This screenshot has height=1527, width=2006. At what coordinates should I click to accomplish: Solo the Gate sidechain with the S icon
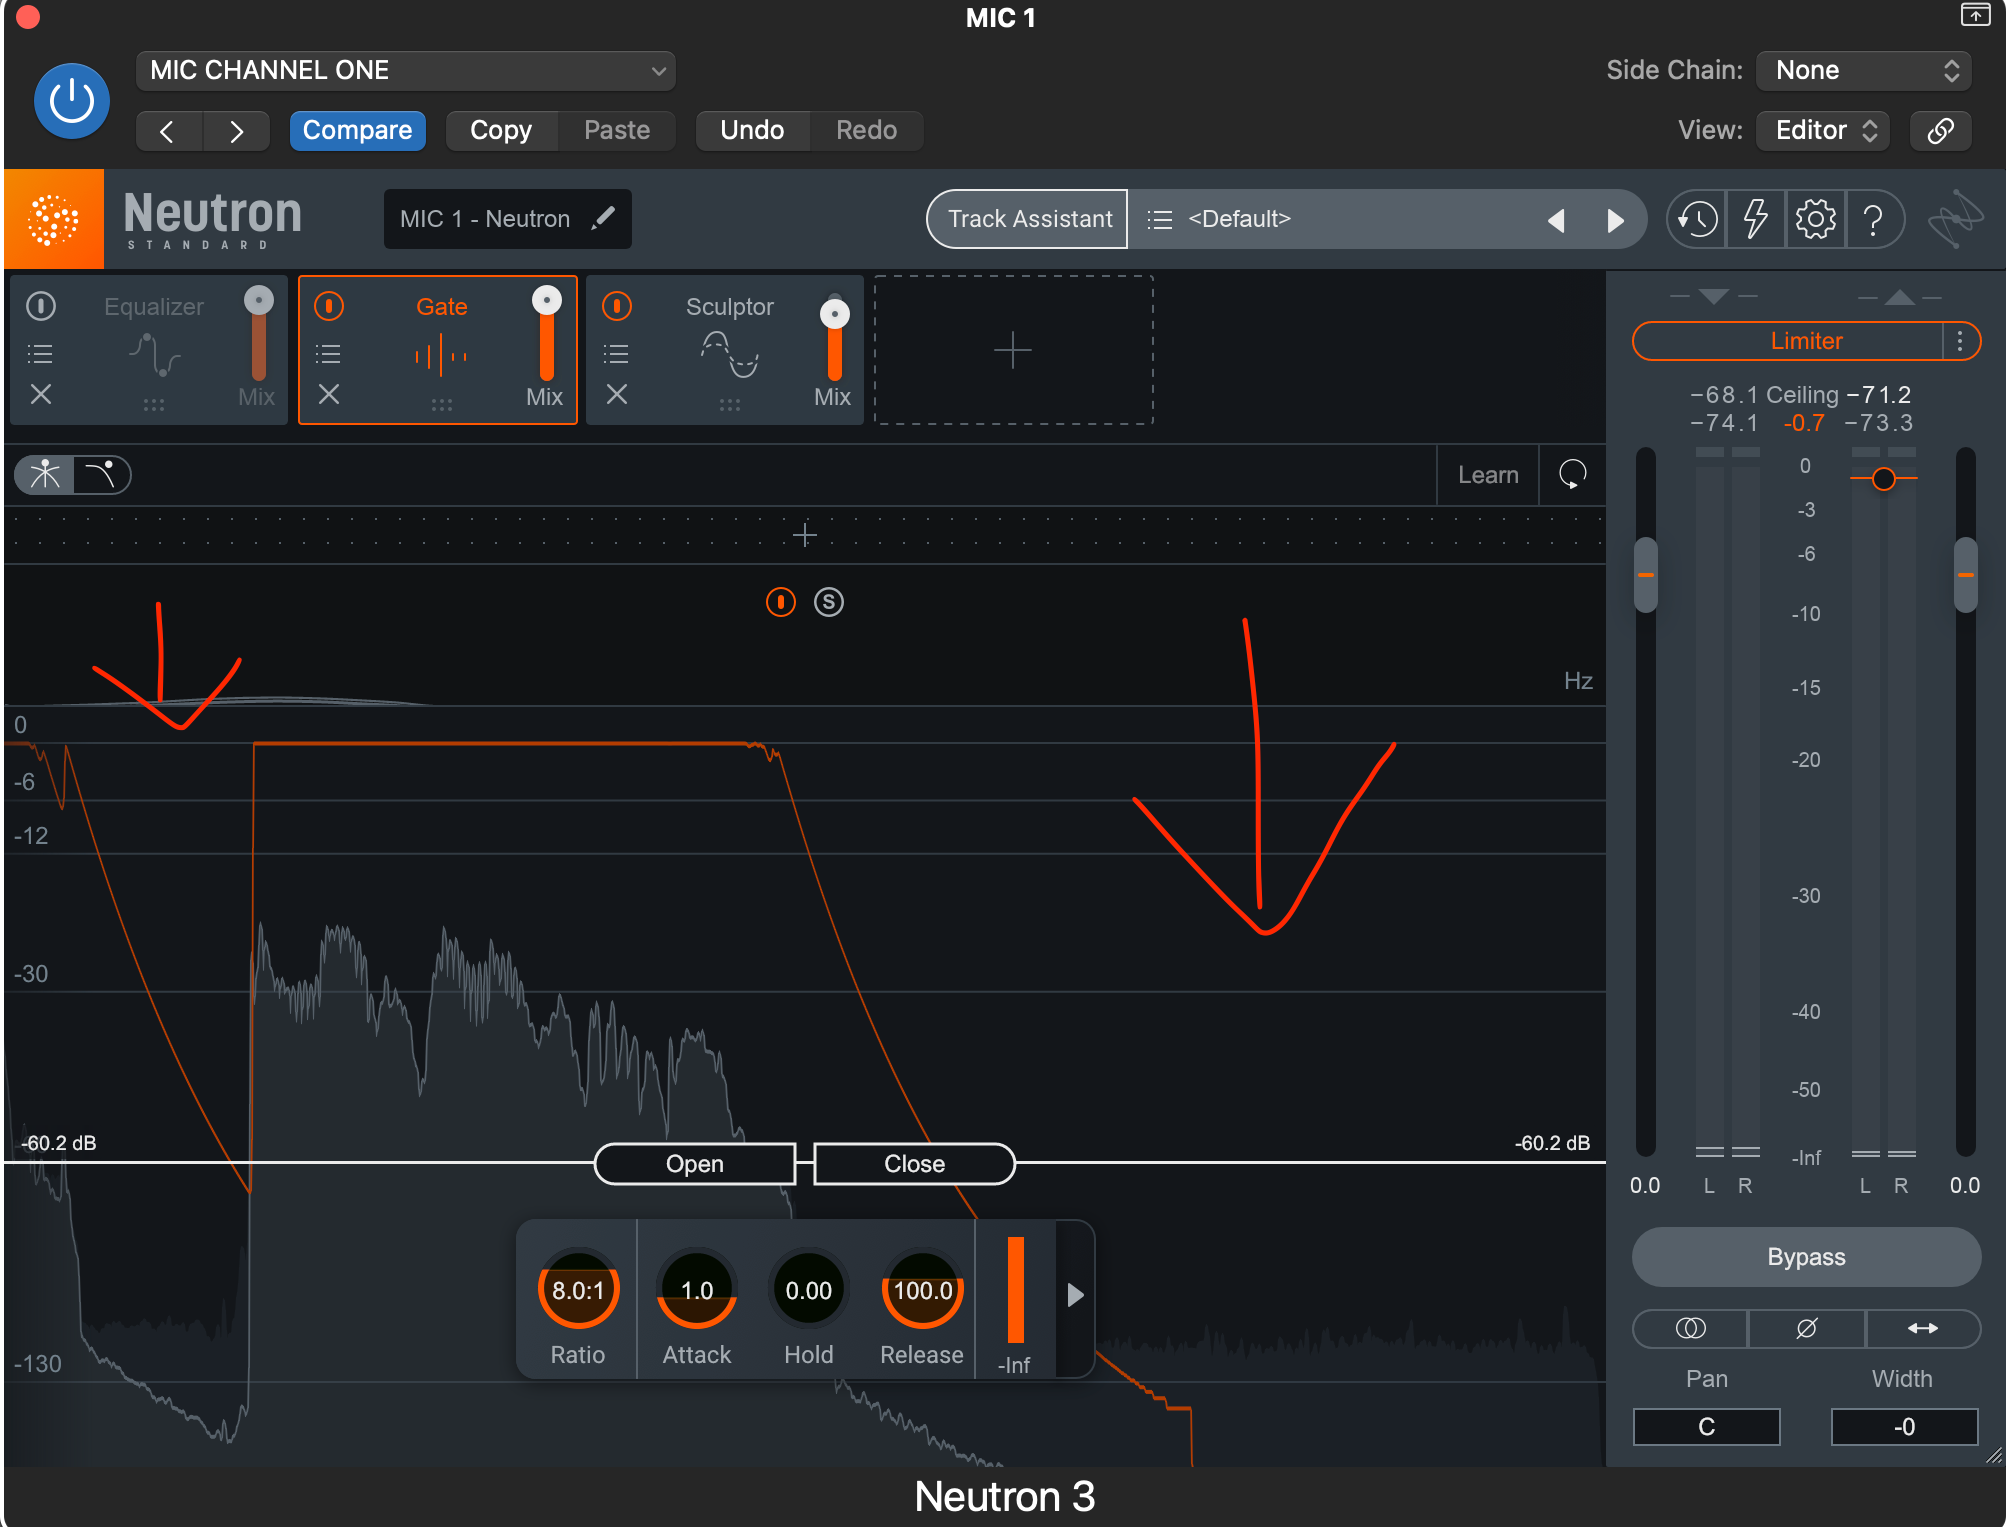tap(829, 602)
